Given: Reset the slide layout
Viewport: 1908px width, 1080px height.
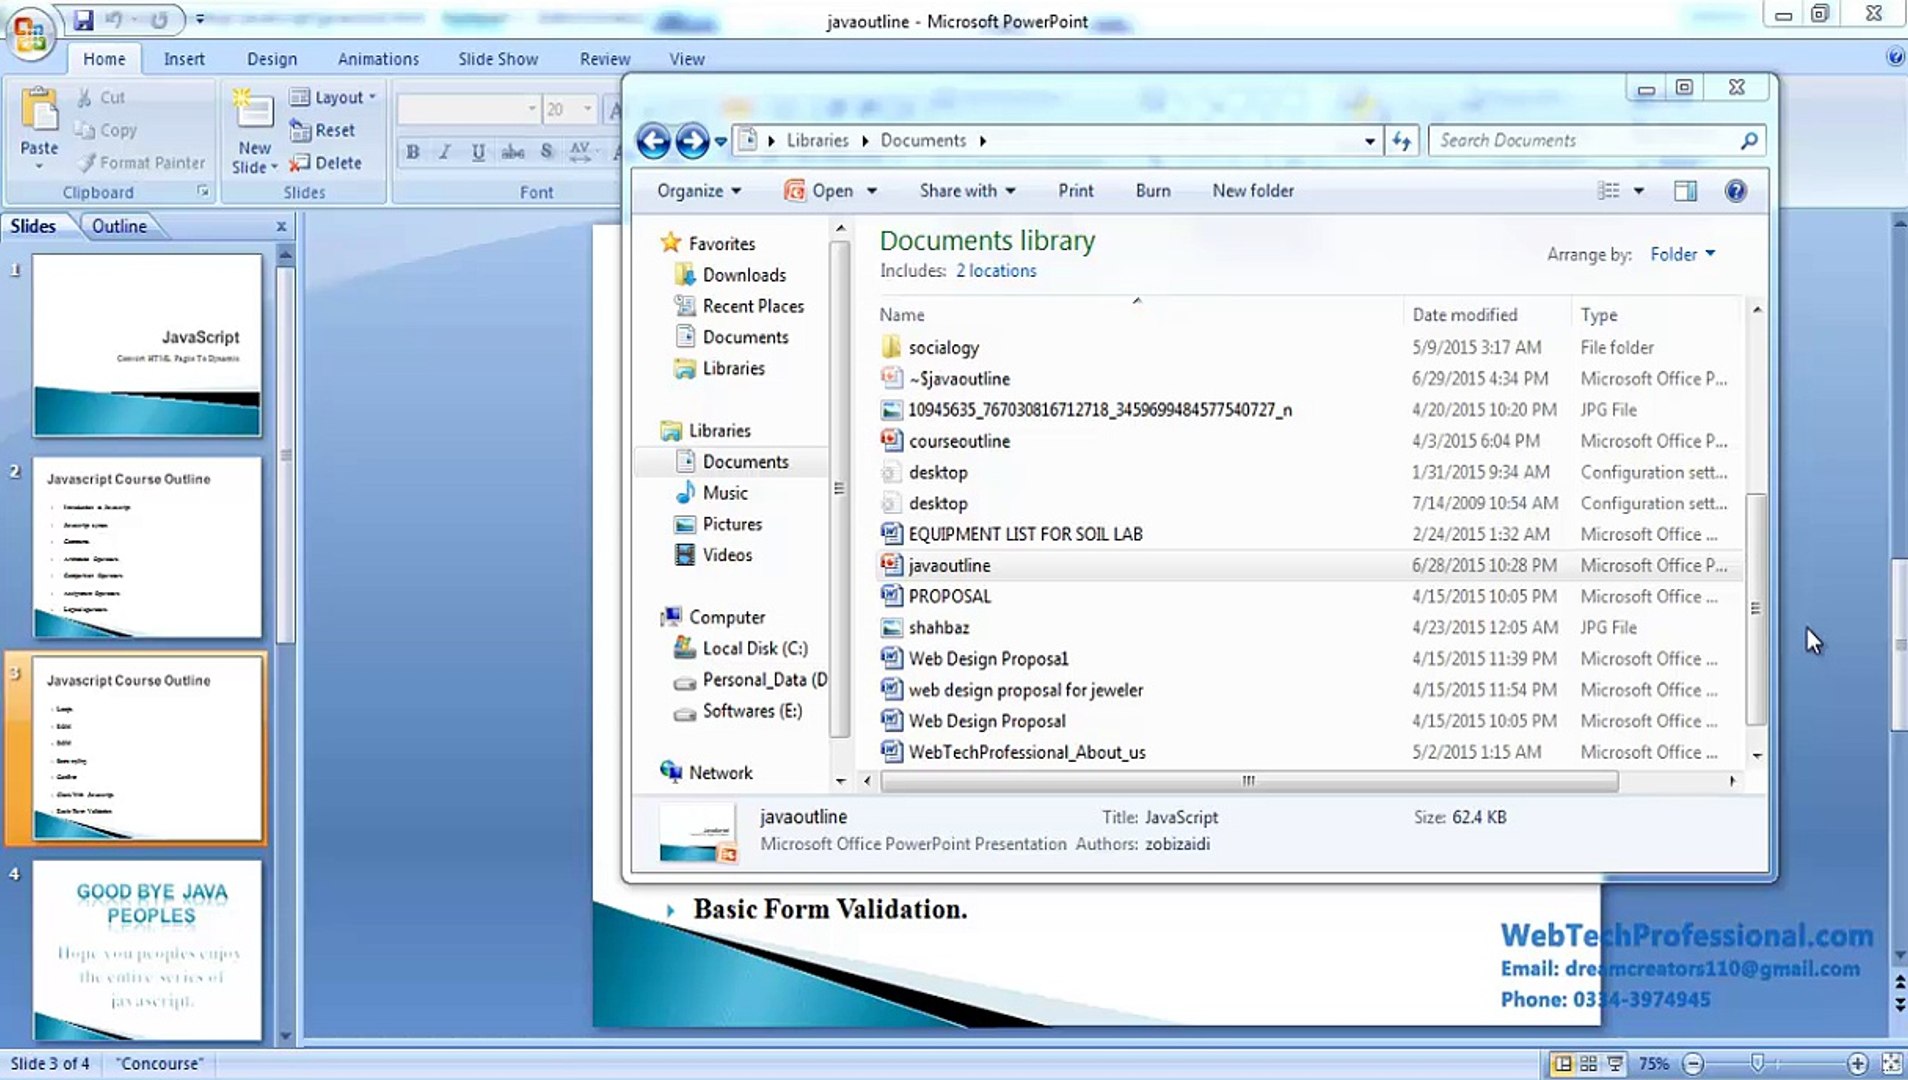Looking at the screenshot, I should [322, 130].
